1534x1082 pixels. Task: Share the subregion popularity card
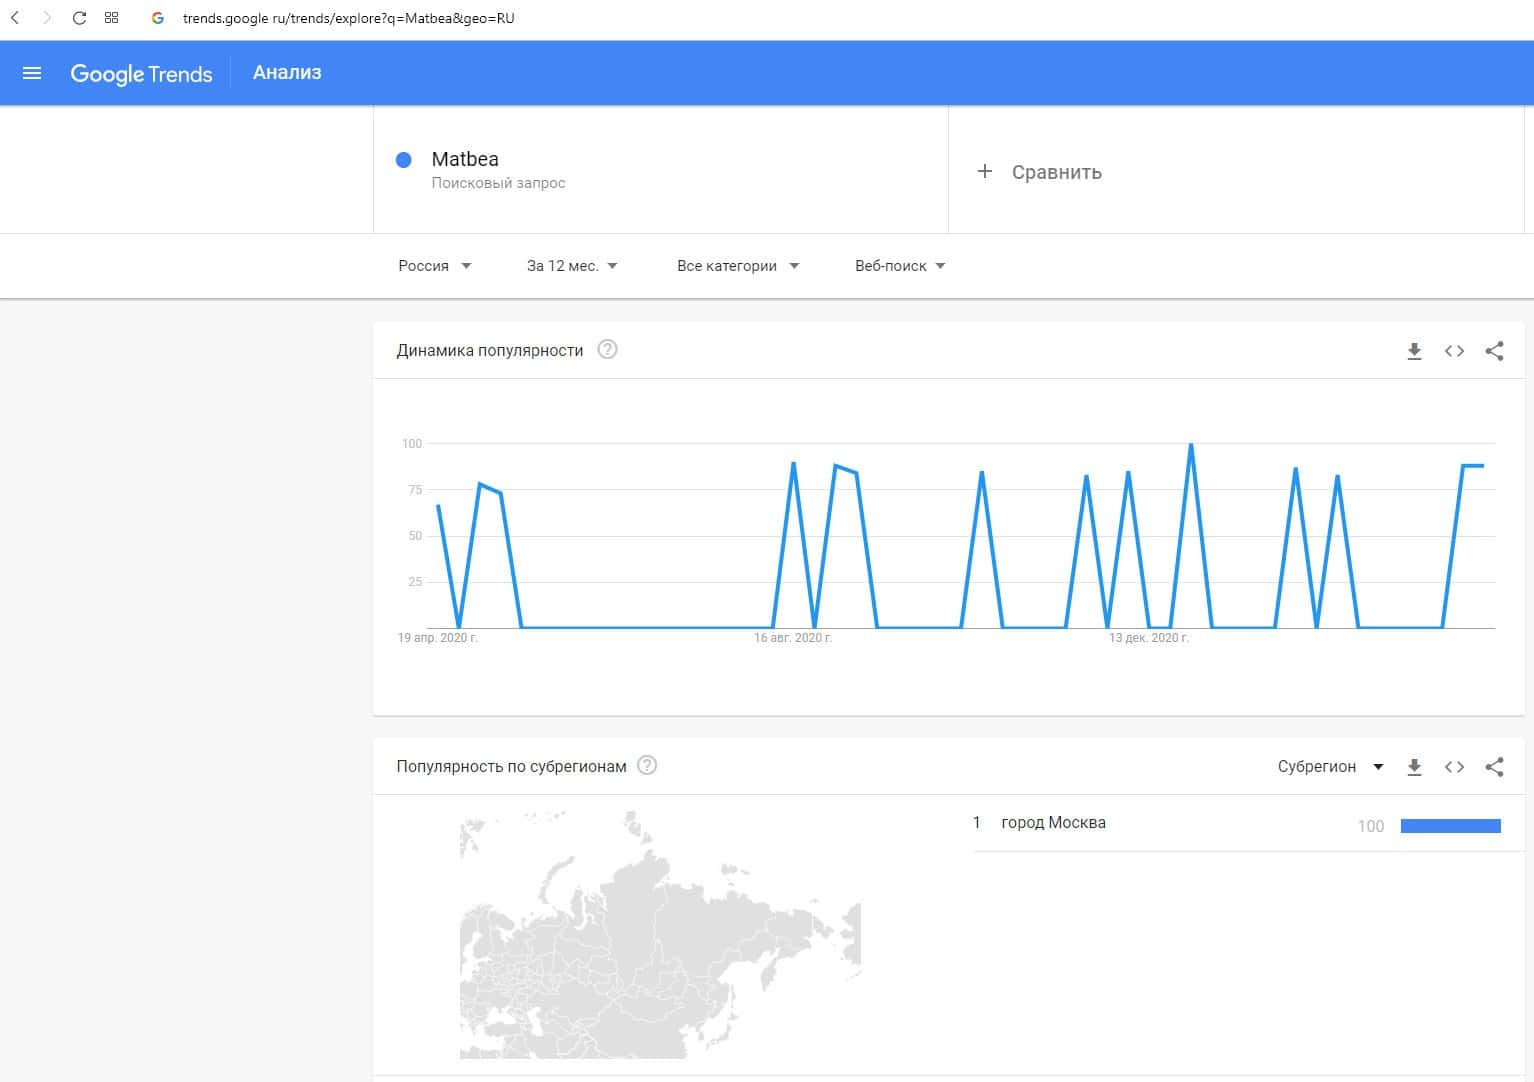(1494, 767)
